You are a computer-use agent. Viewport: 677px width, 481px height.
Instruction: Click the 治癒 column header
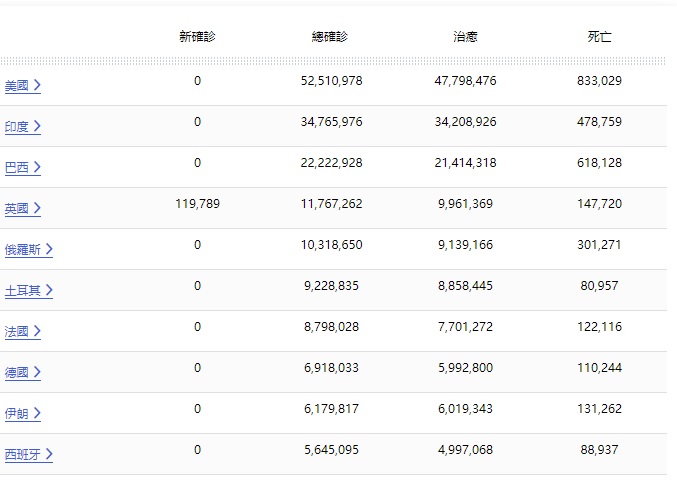465,37
